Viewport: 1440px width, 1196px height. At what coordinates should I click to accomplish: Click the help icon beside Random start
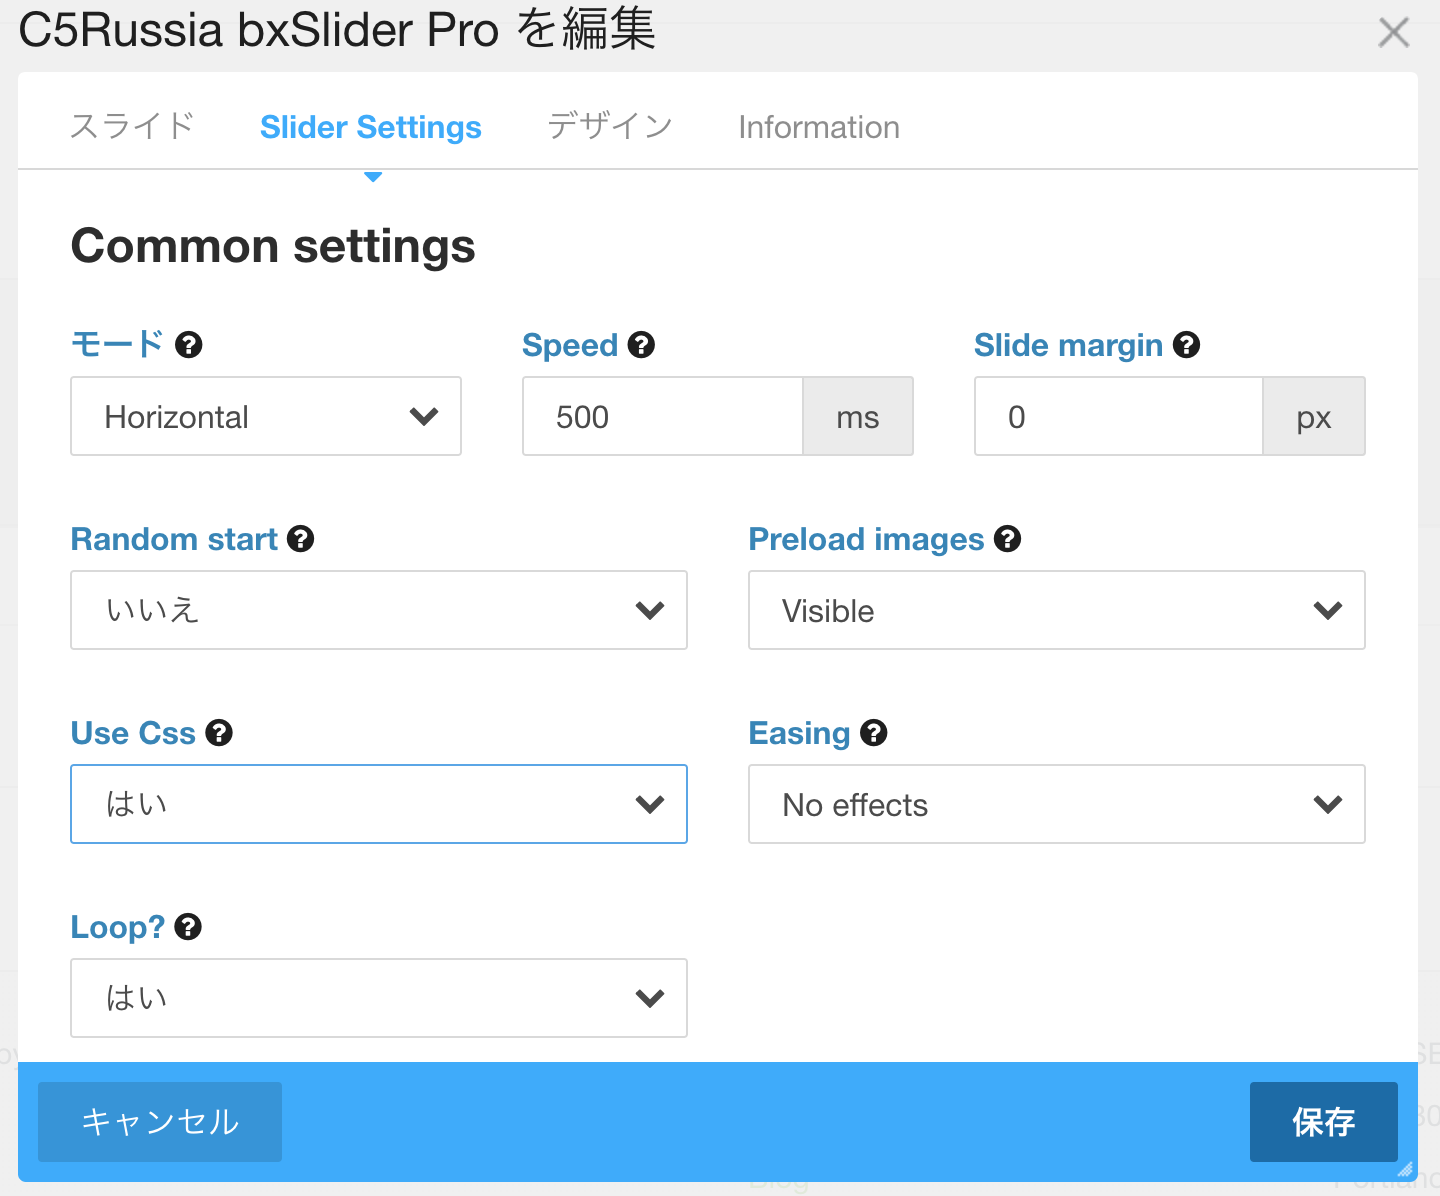[x=300, y=539]
